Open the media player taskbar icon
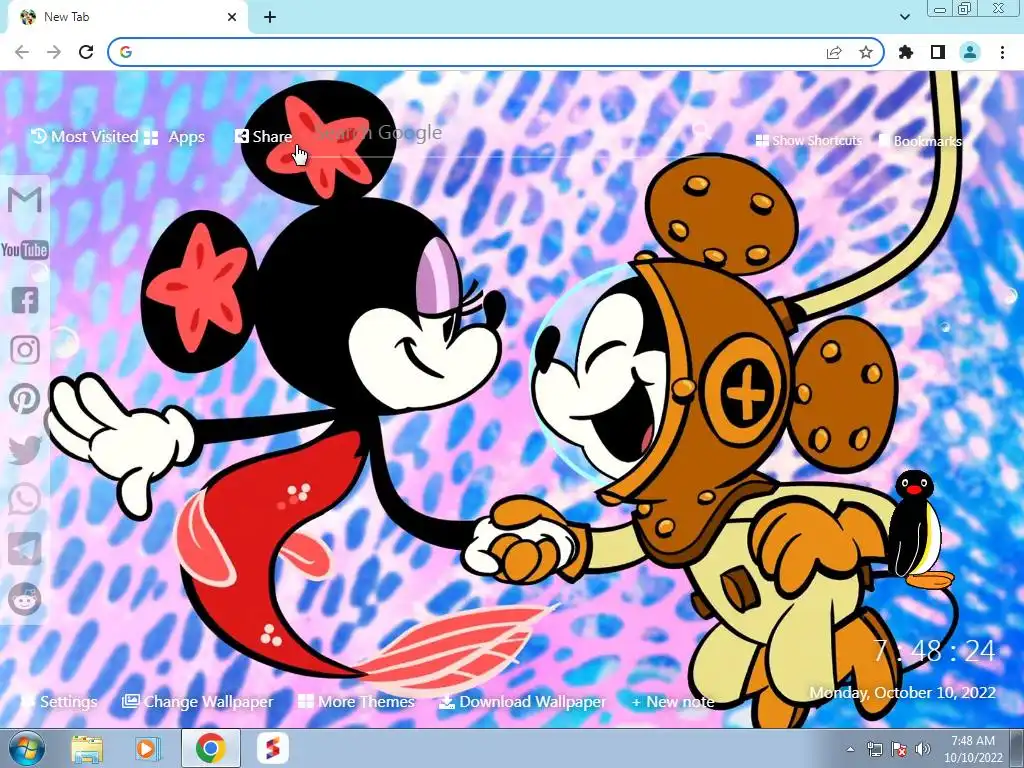 (x=148, y=748)
